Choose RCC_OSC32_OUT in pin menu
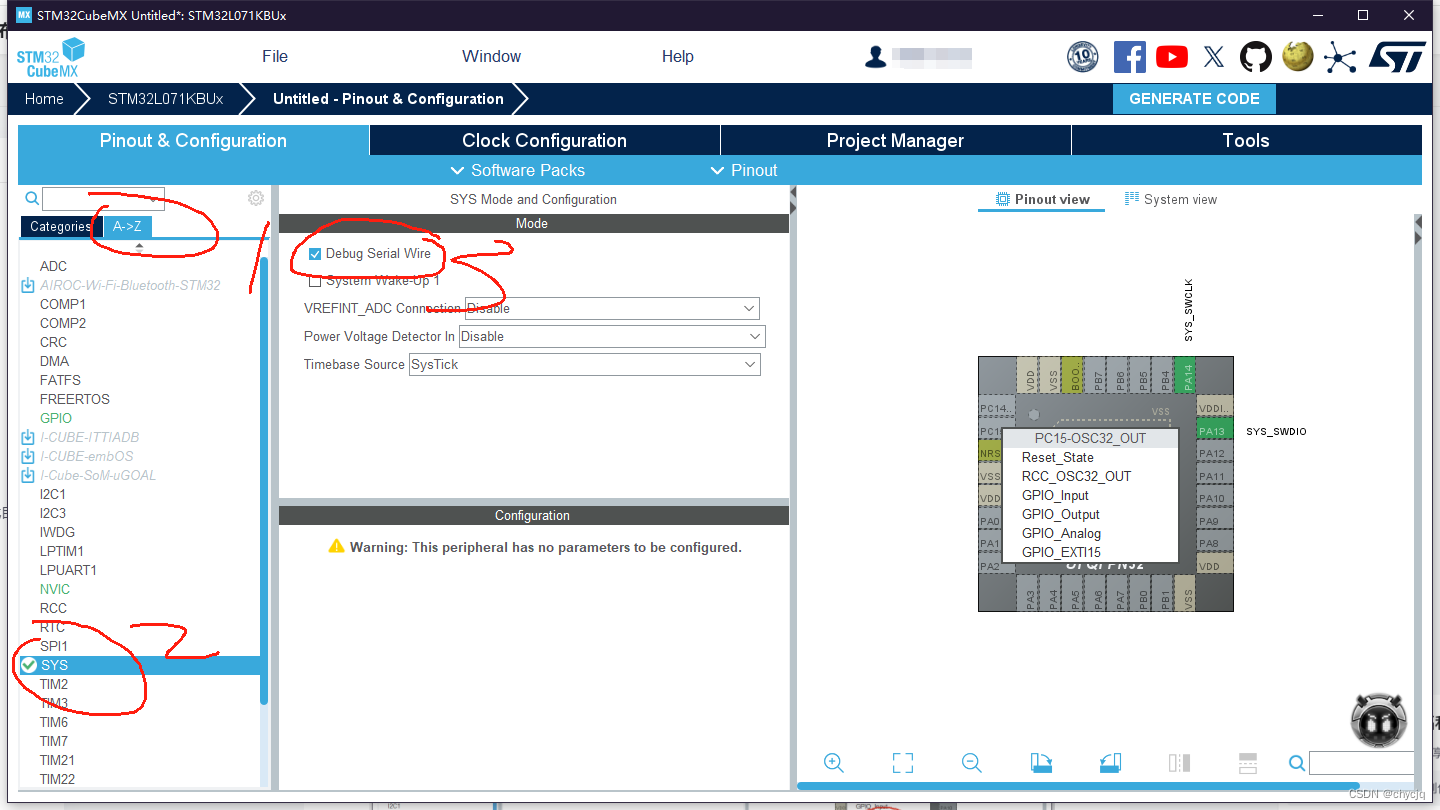The image size is (1440, 810). 1076,476
